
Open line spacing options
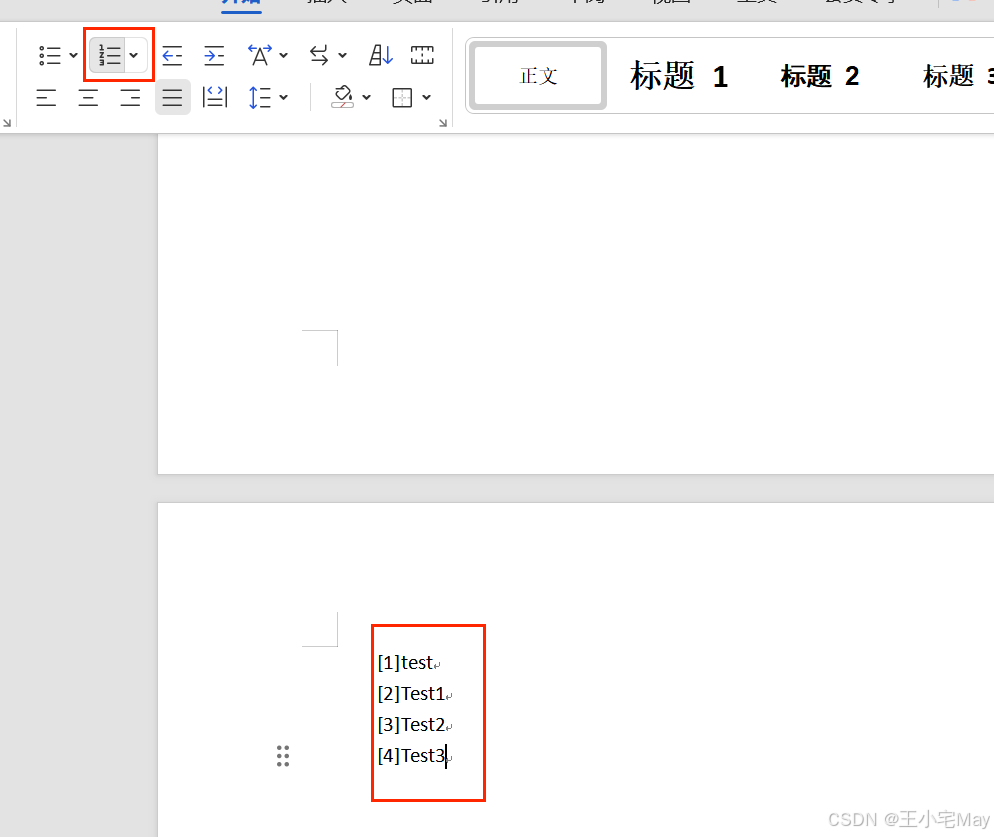pos(260,98)
